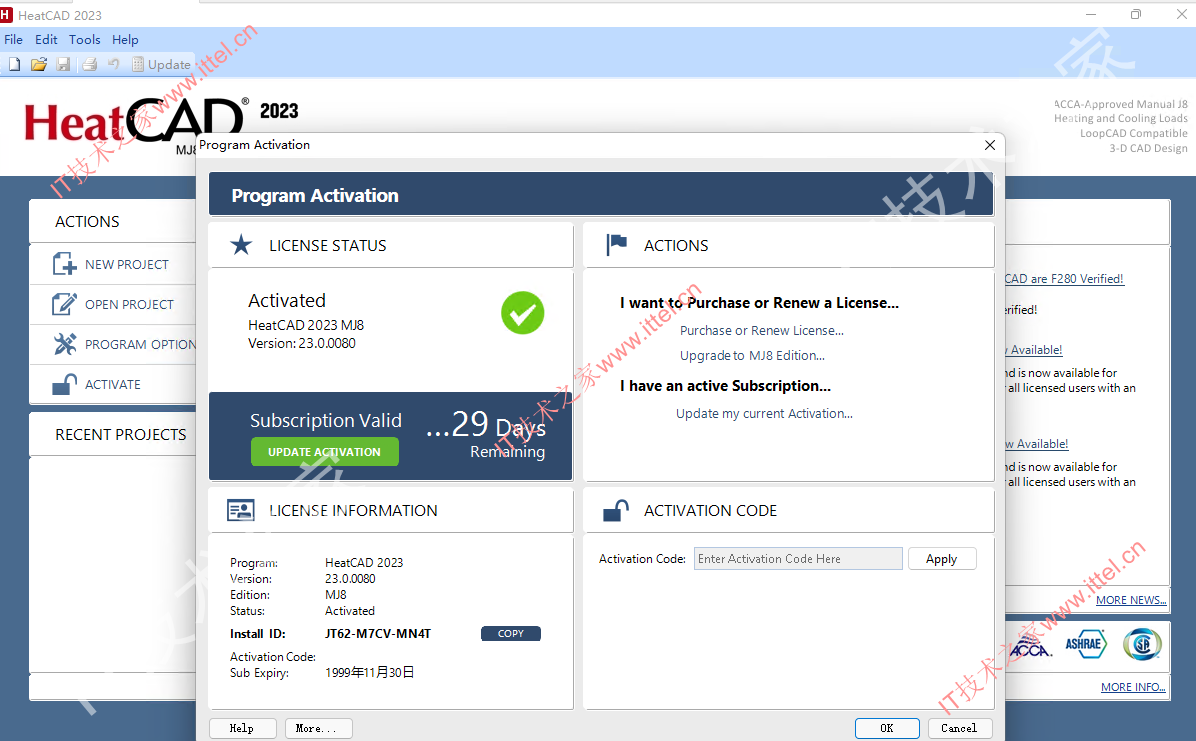The image size is (1196, 741).
Task: Click the Activation Code open padlock icon
Action: (616, 510)
